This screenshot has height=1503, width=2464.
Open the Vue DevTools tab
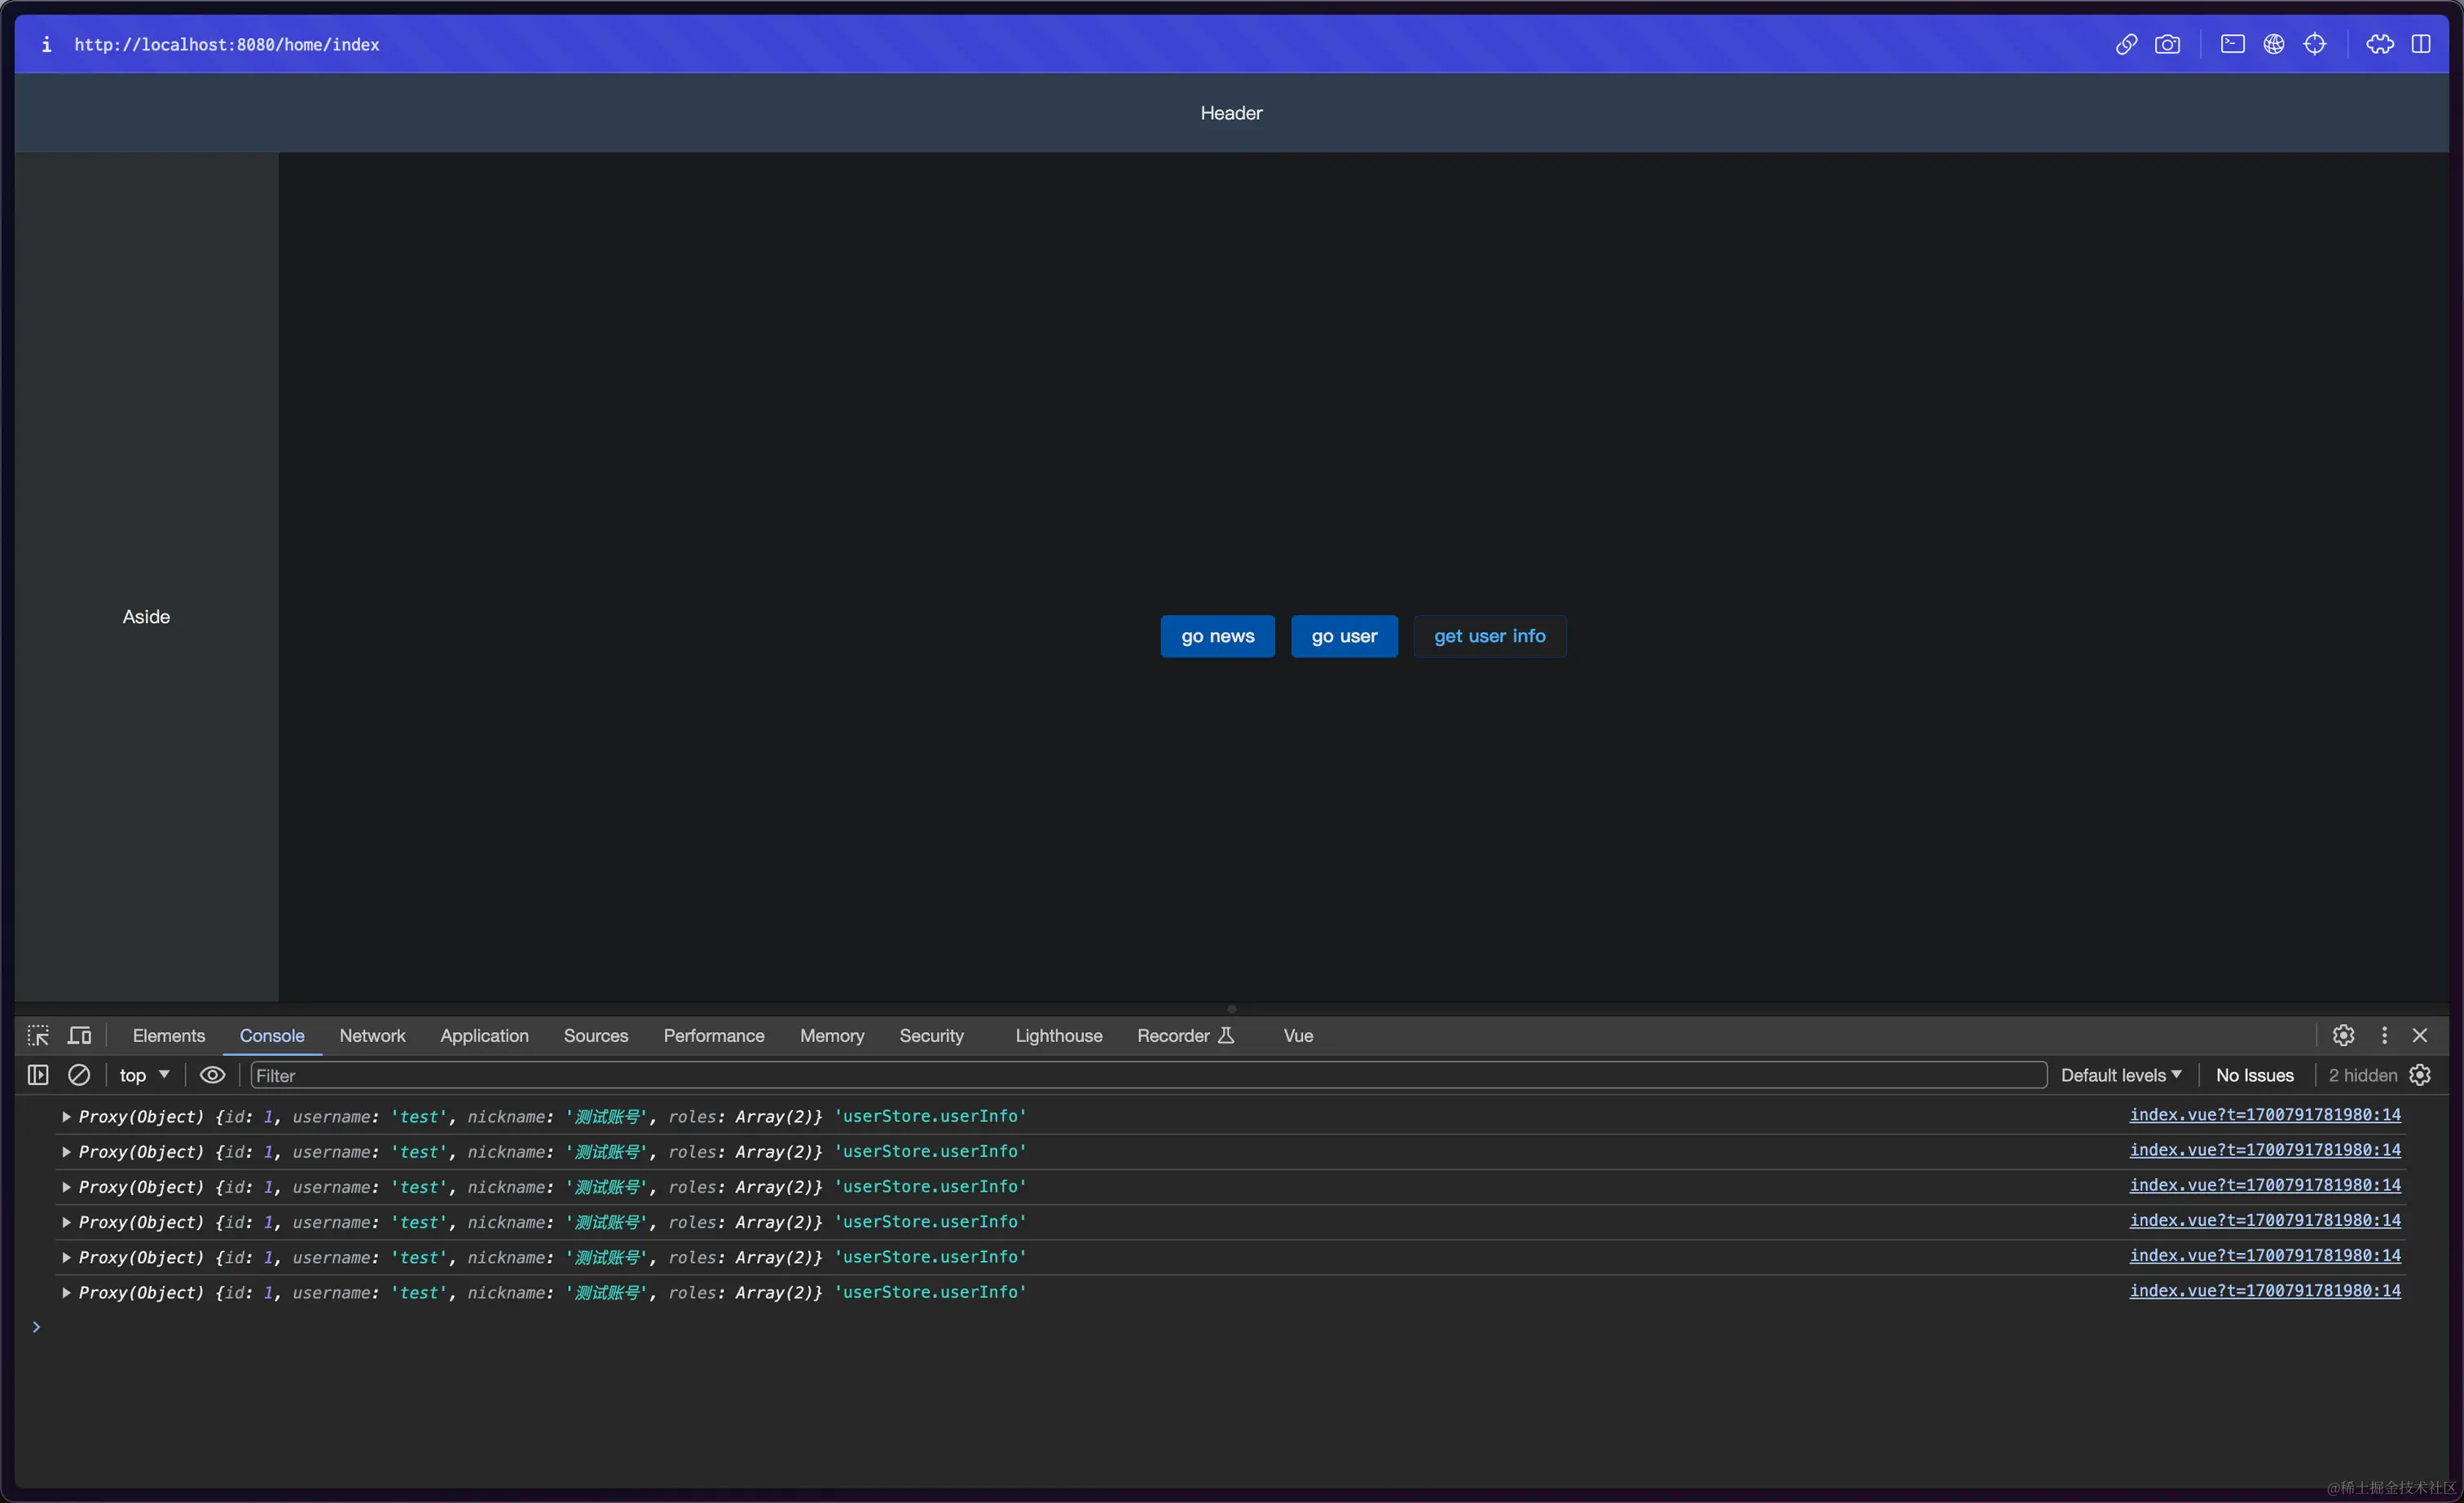click(x=1297, y=1035)
